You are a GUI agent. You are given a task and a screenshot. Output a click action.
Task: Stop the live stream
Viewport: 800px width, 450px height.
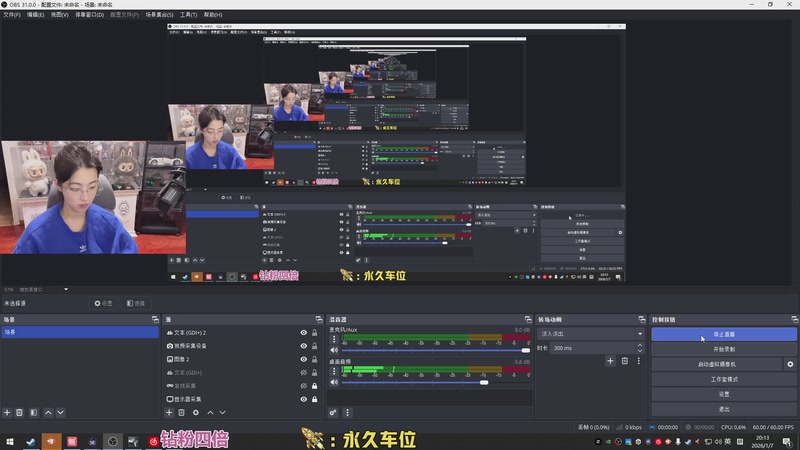coord(724,334)
